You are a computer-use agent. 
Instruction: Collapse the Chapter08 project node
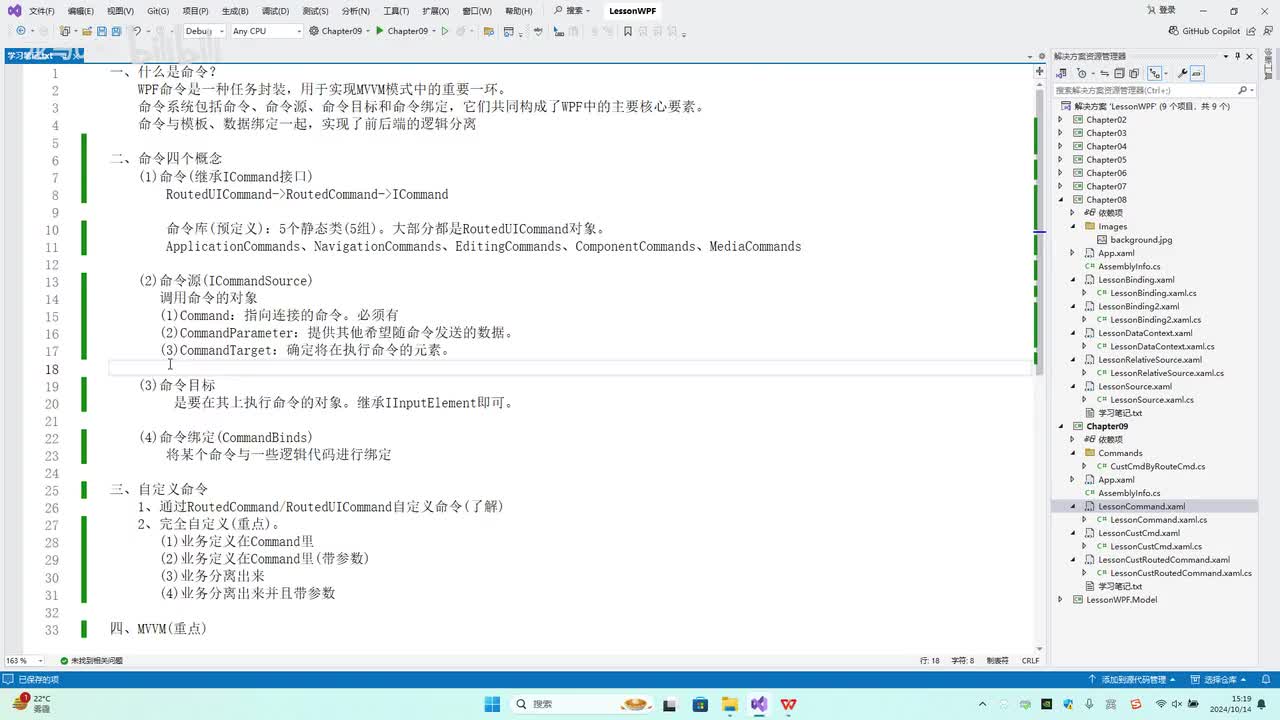pos(1061,200)
